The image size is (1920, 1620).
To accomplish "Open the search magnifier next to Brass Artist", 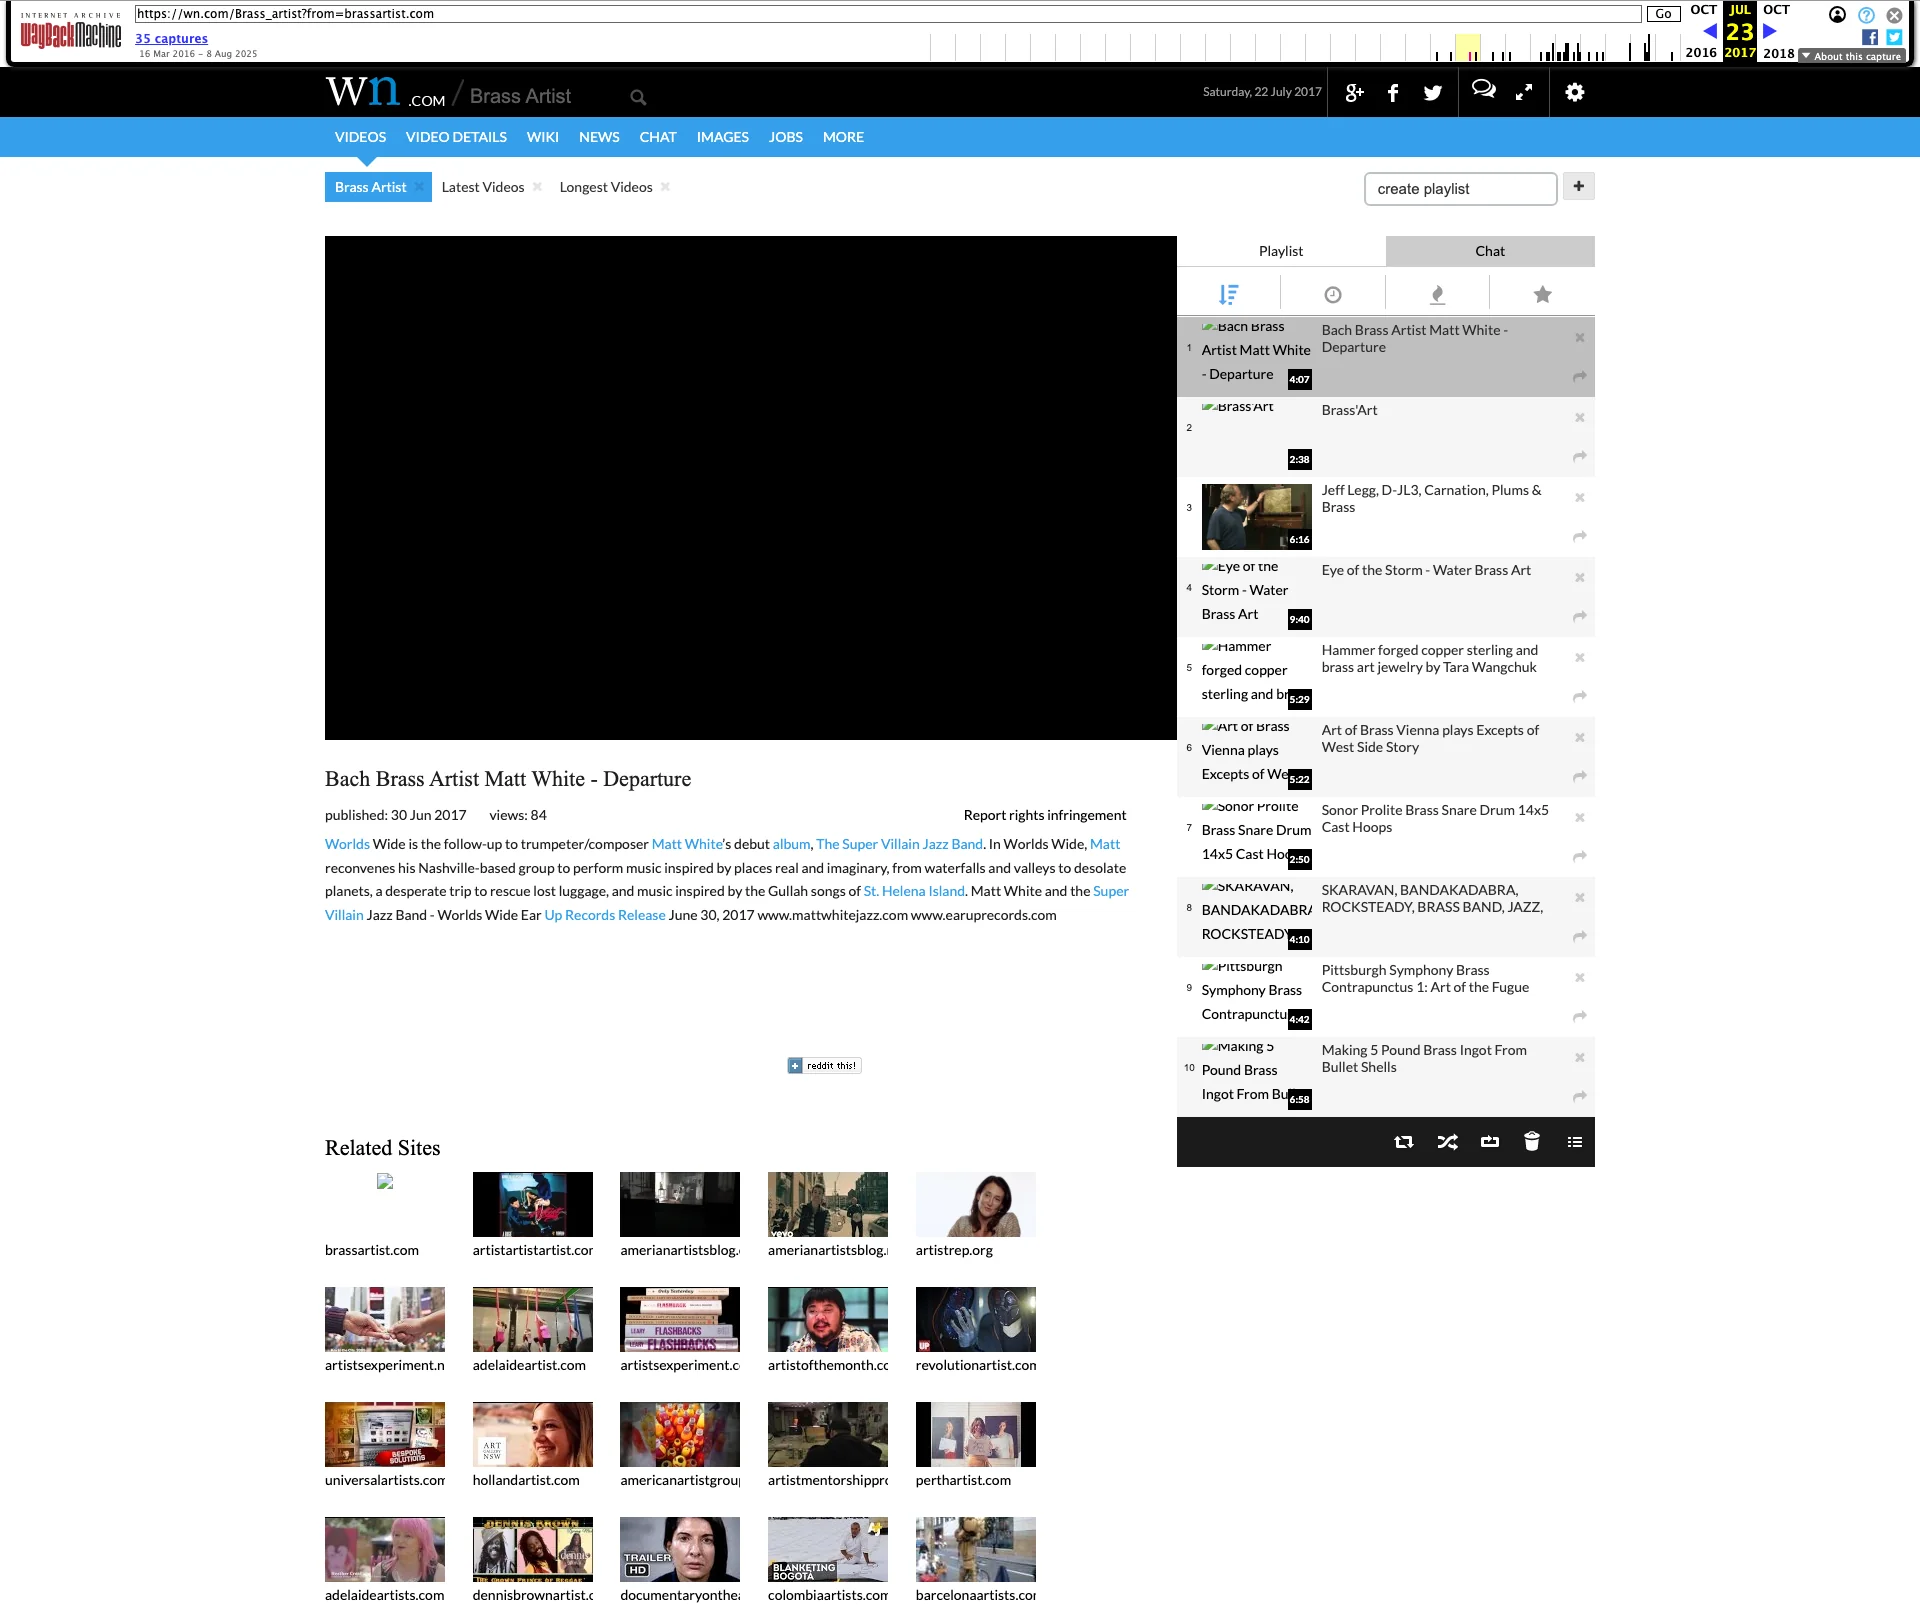I will 638,96.
